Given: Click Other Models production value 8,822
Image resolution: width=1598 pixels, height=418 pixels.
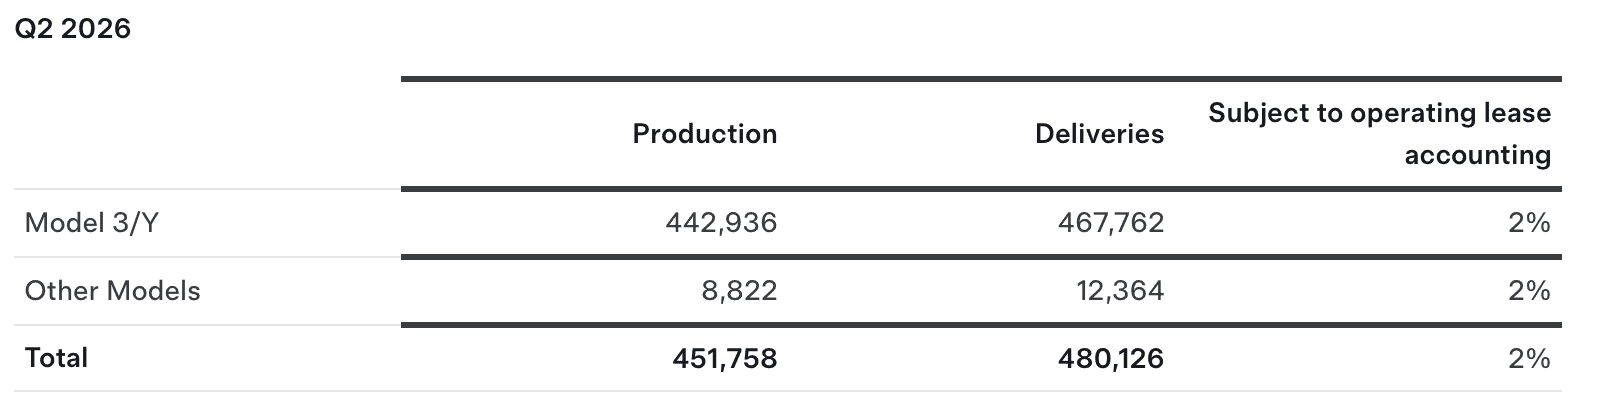Looking at the screenshot, I should 739,291.
